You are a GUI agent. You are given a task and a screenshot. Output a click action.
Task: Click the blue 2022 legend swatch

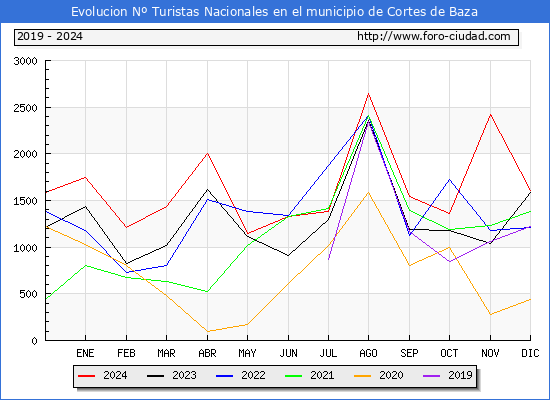(x=224, y=376)
